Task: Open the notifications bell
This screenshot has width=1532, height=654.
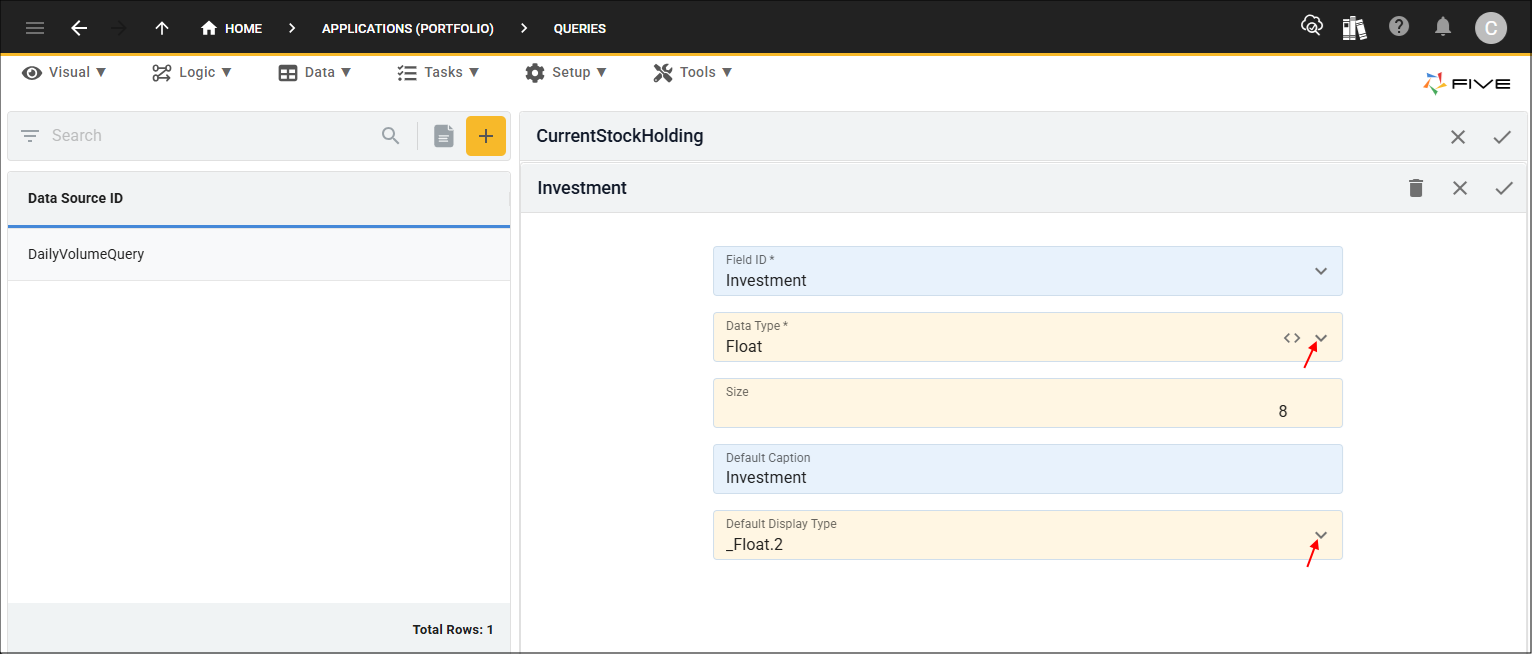Action: click(1443, 27)
